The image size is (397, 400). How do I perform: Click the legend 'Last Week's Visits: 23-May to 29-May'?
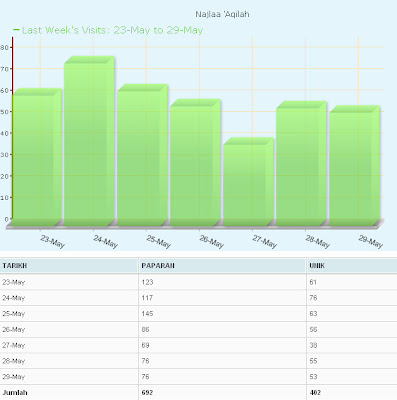pos(108,30)
